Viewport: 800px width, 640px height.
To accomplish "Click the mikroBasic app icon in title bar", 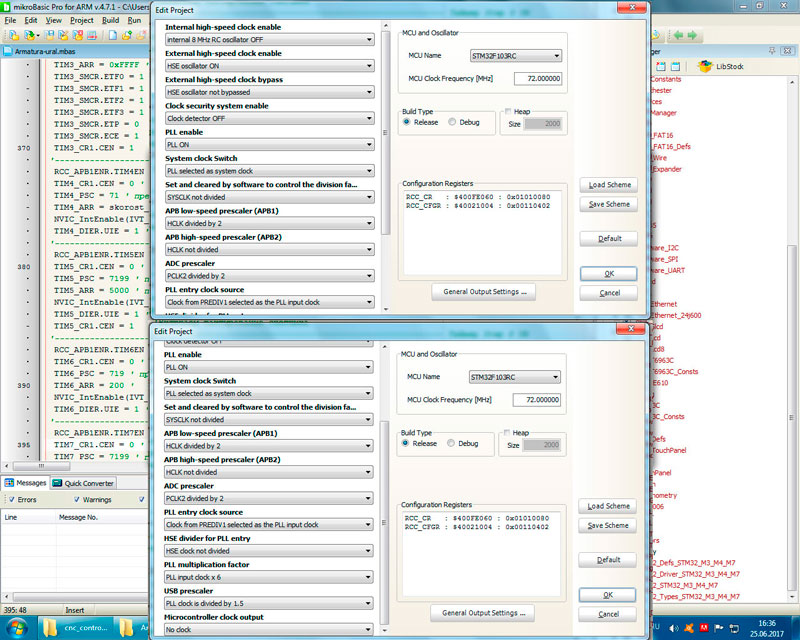I will click(6, 7).
